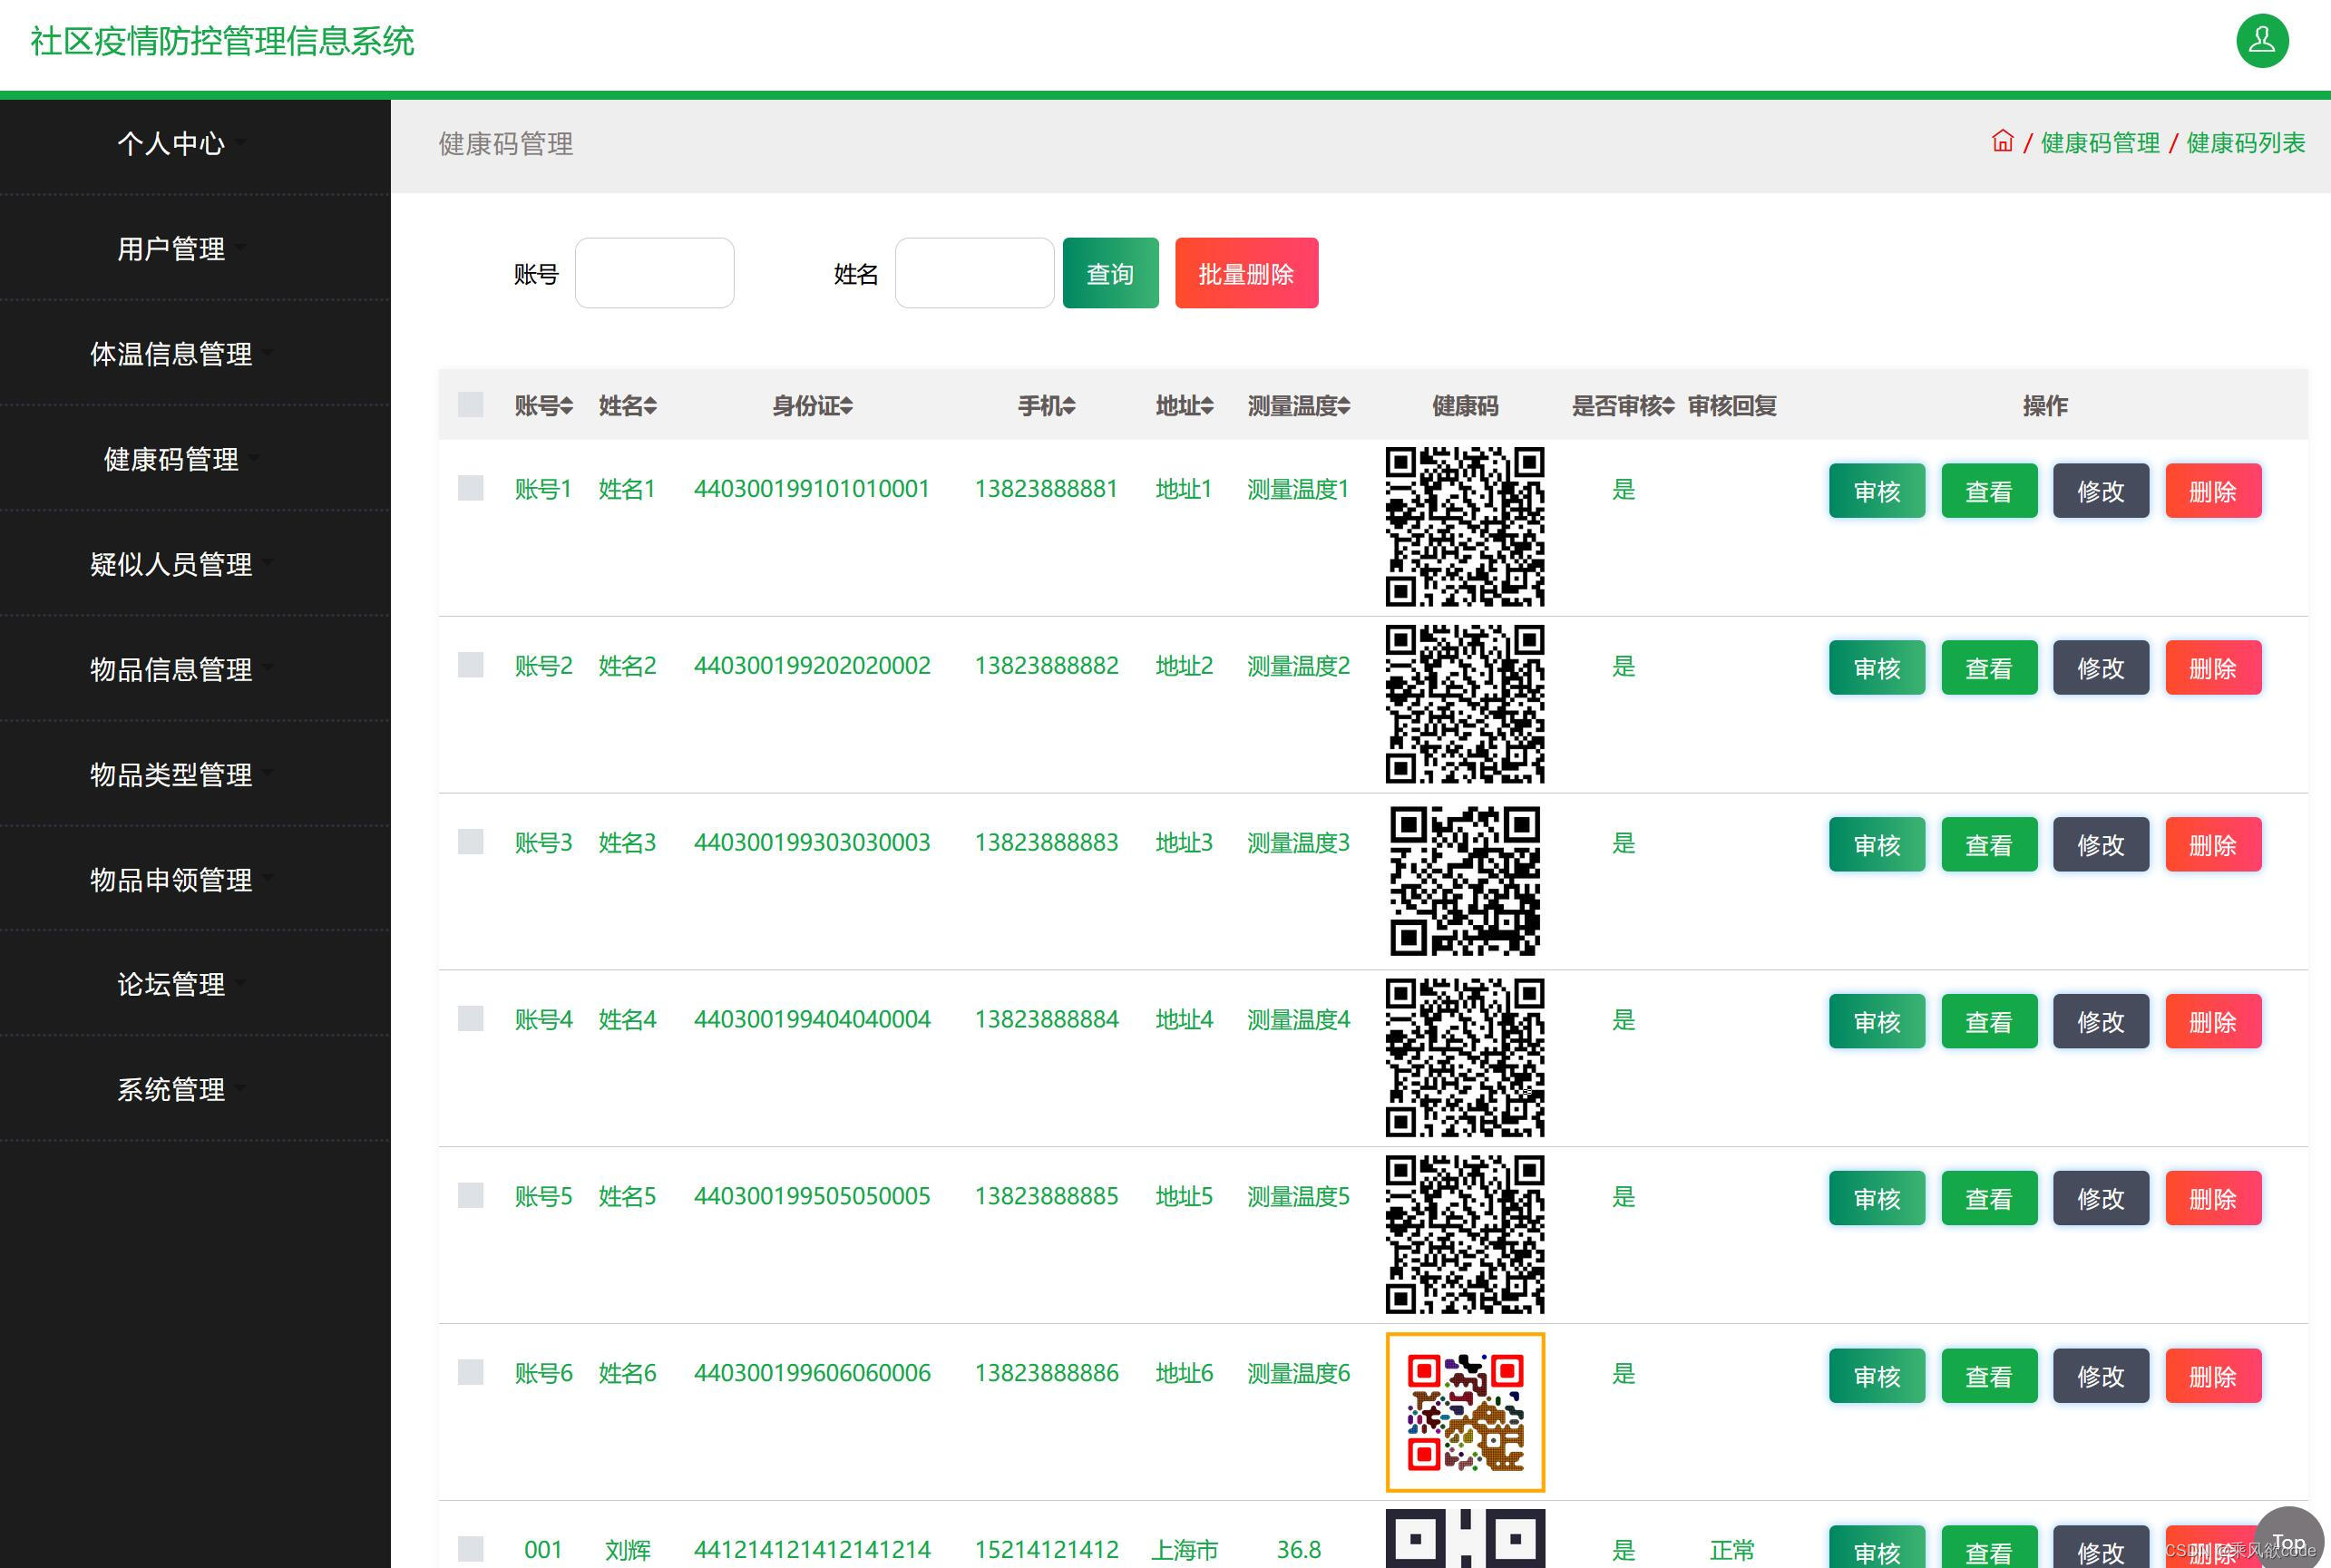Open the colored QR code thumbnail for 账号6

1465,1412
